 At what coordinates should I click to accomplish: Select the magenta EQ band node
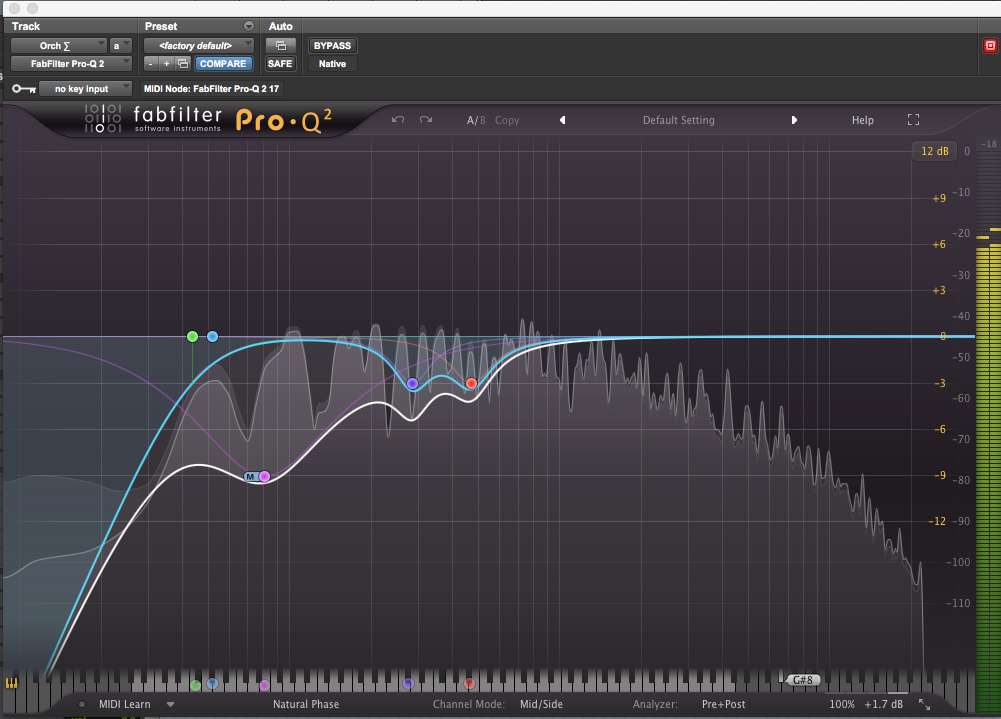264,476
